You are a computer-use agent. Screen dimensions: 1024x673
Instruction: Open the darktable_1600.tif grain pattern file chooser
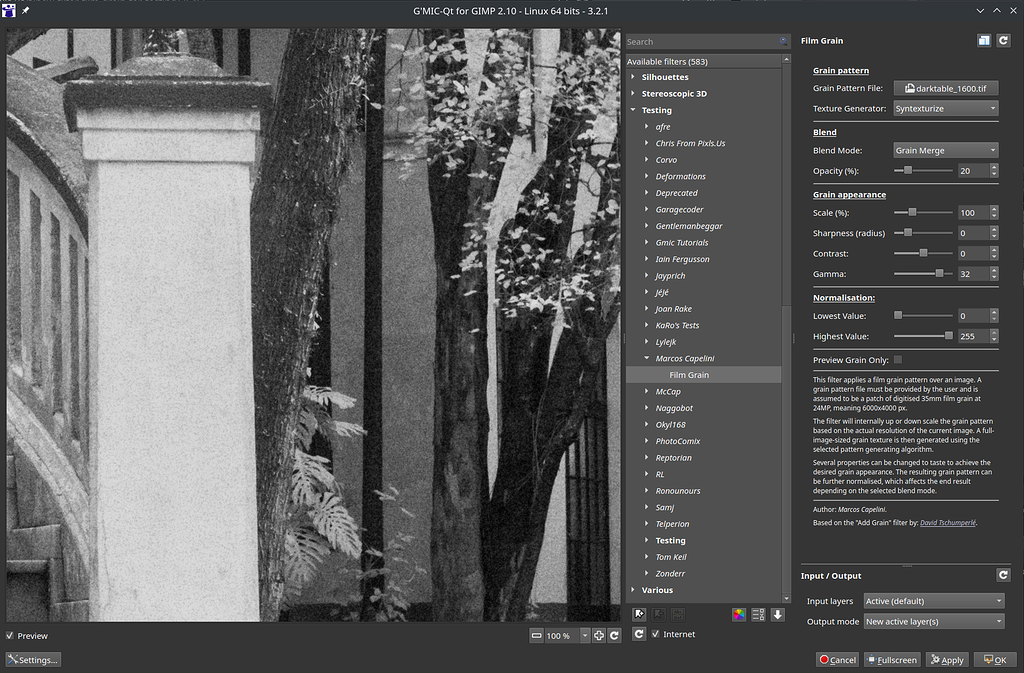click(945, 88)
